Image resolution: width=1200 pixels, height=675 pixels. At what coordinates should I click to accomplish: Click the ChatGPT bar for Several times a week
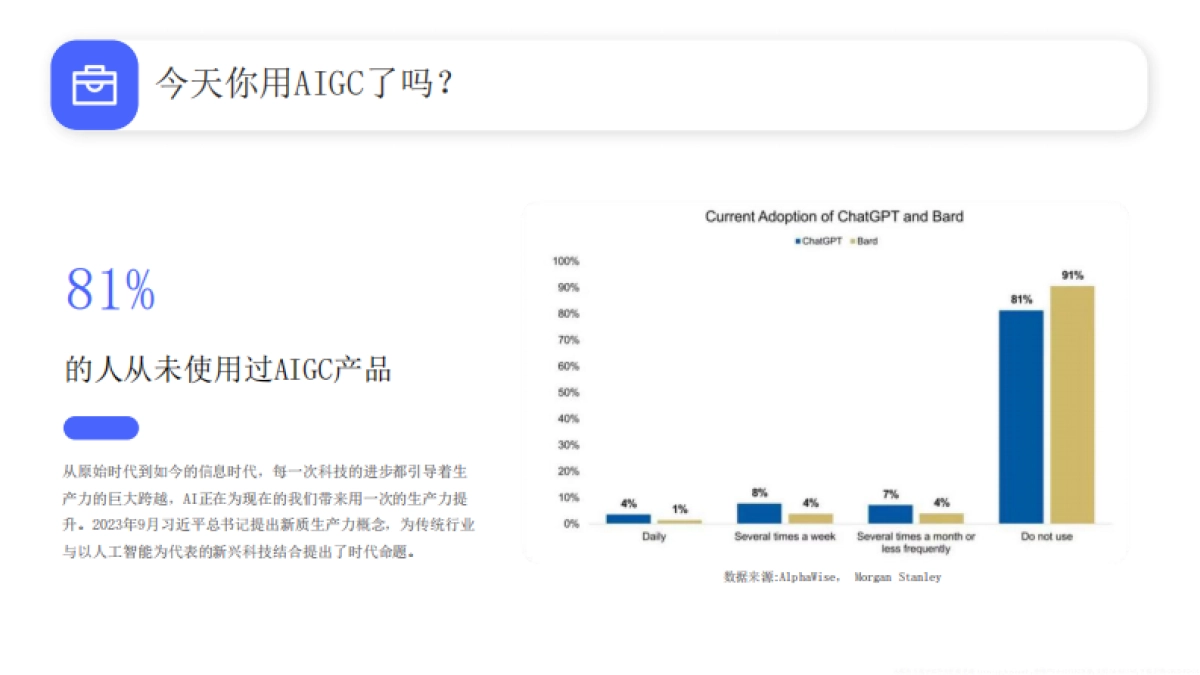pyautogui.click(x=760, y=512)
